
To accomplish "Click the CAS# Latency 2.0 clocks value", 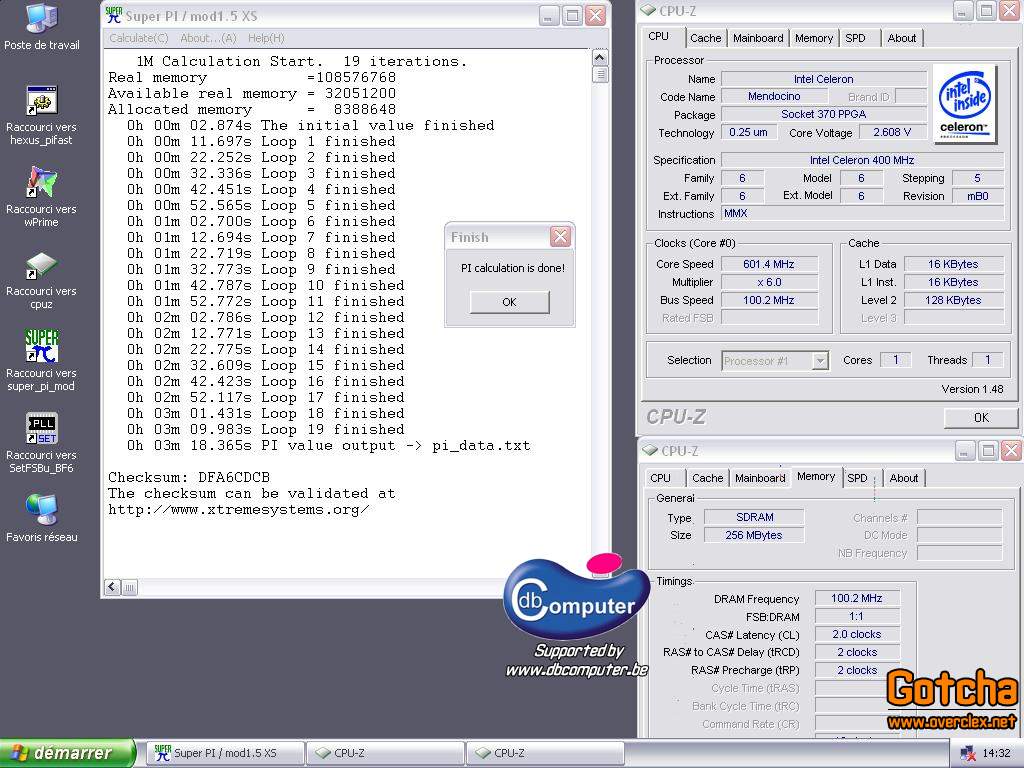I will click(857, 634).
